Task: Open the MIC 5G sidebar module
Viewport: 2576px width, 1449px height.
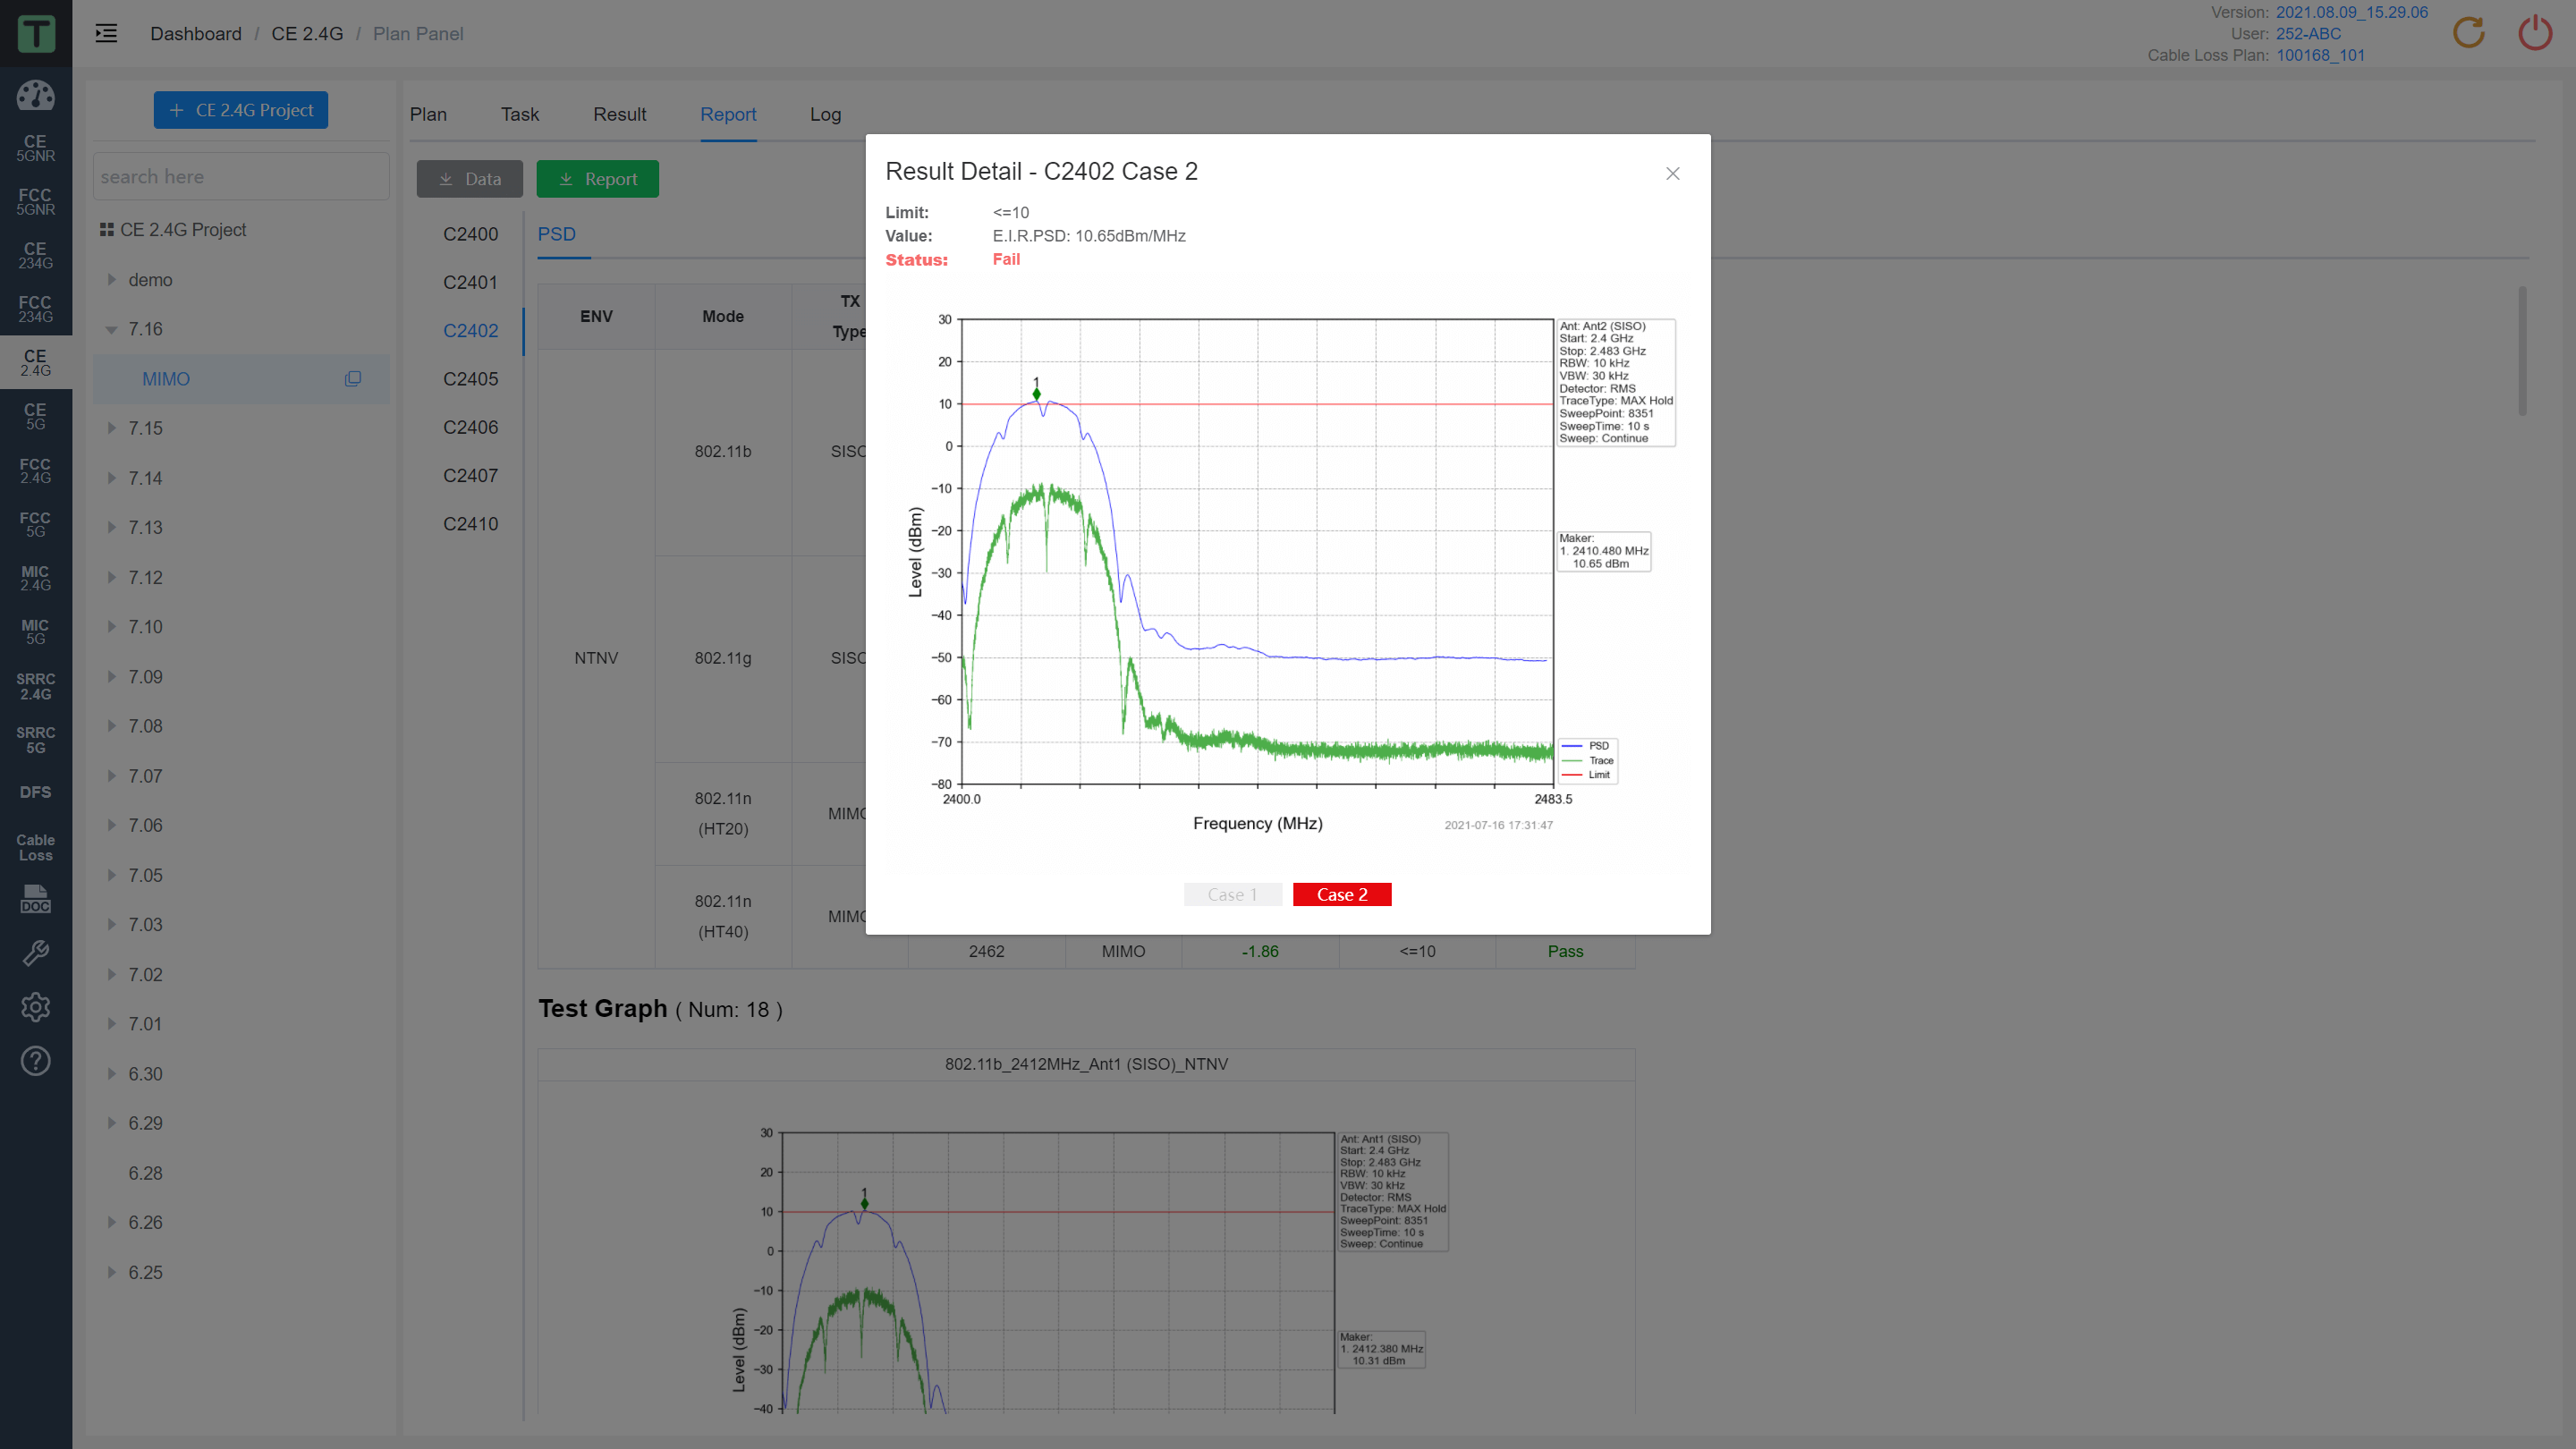Action: click(35, 632)
